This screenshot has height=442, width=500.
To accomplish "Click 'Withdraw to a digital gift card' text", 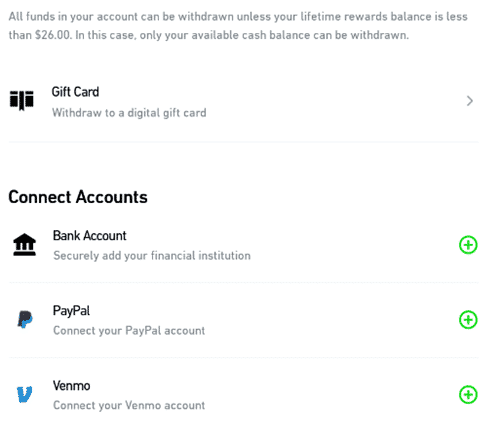I will click(x=129, y=113).
